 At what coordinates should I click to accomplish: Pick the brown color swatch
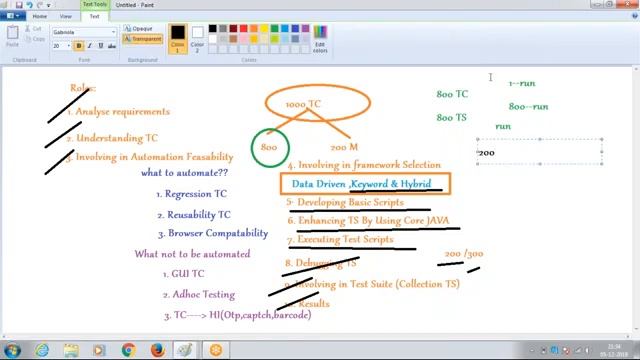(x=233, y=39)
